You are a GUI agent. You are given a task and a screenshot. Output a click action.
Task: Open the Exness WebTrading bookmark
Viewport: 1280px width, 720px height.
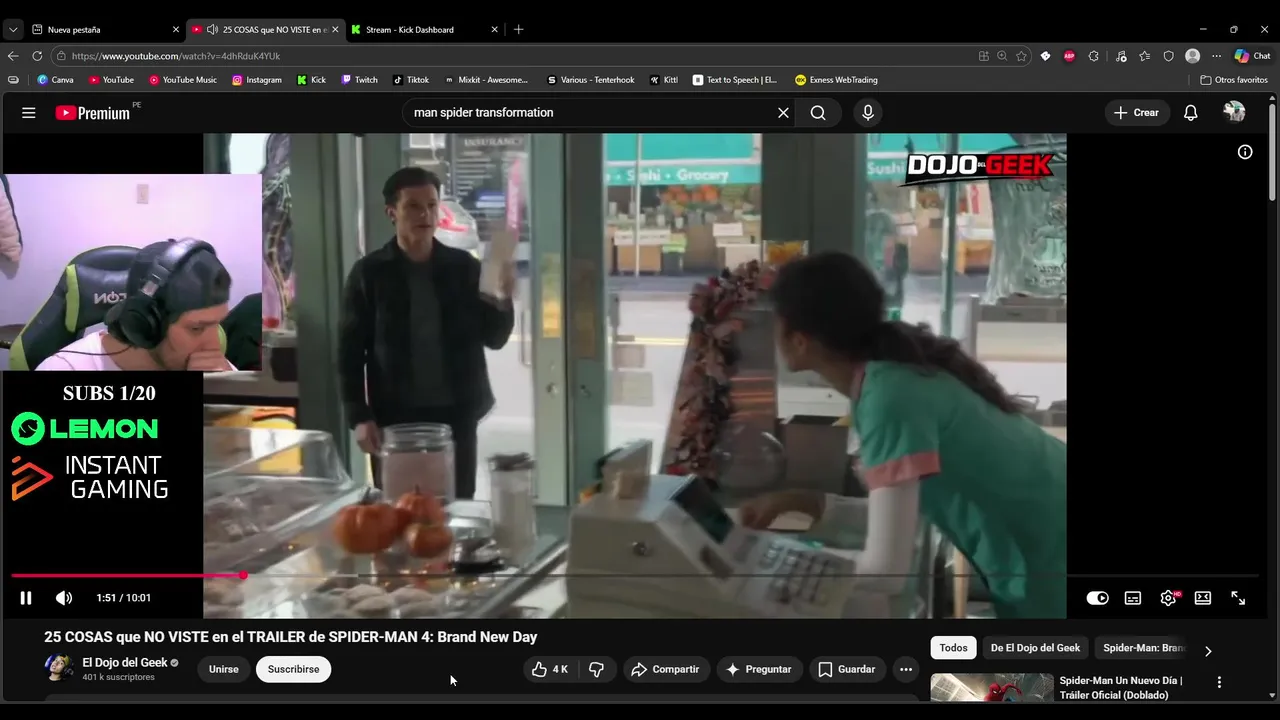click(x=836, y=80)
